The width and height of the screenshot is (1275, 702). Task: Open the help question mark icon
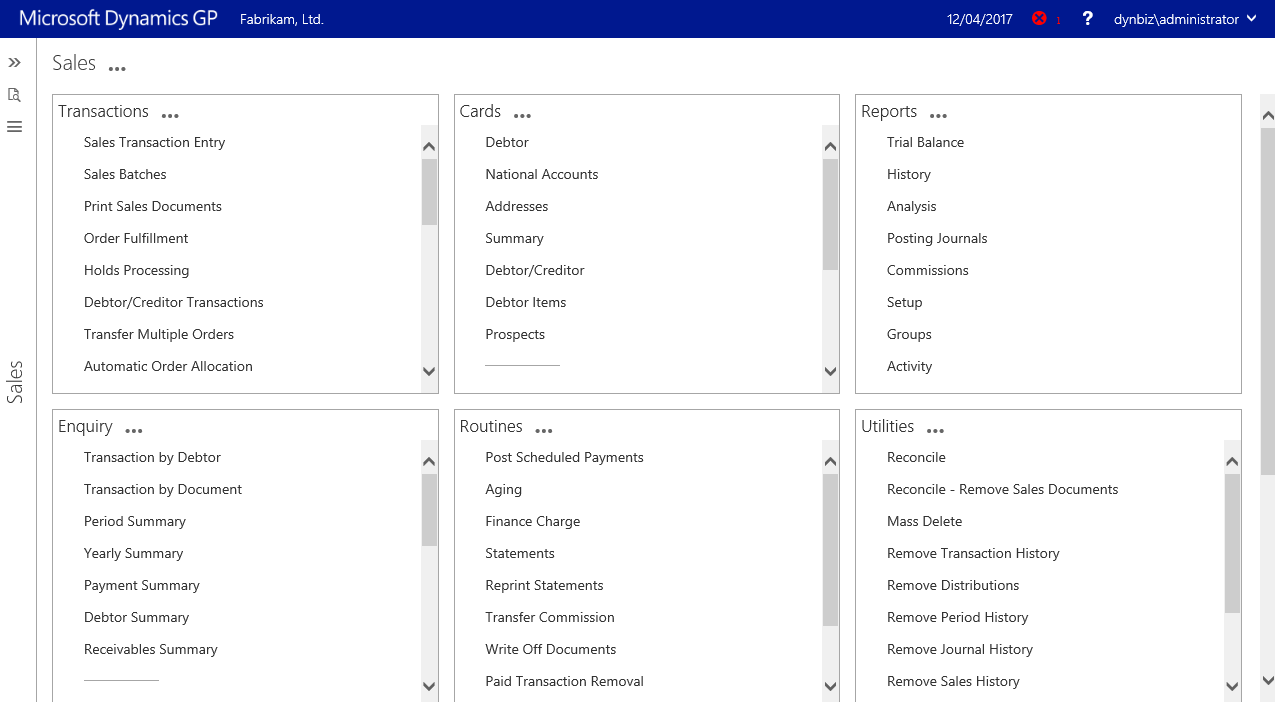1088,19
